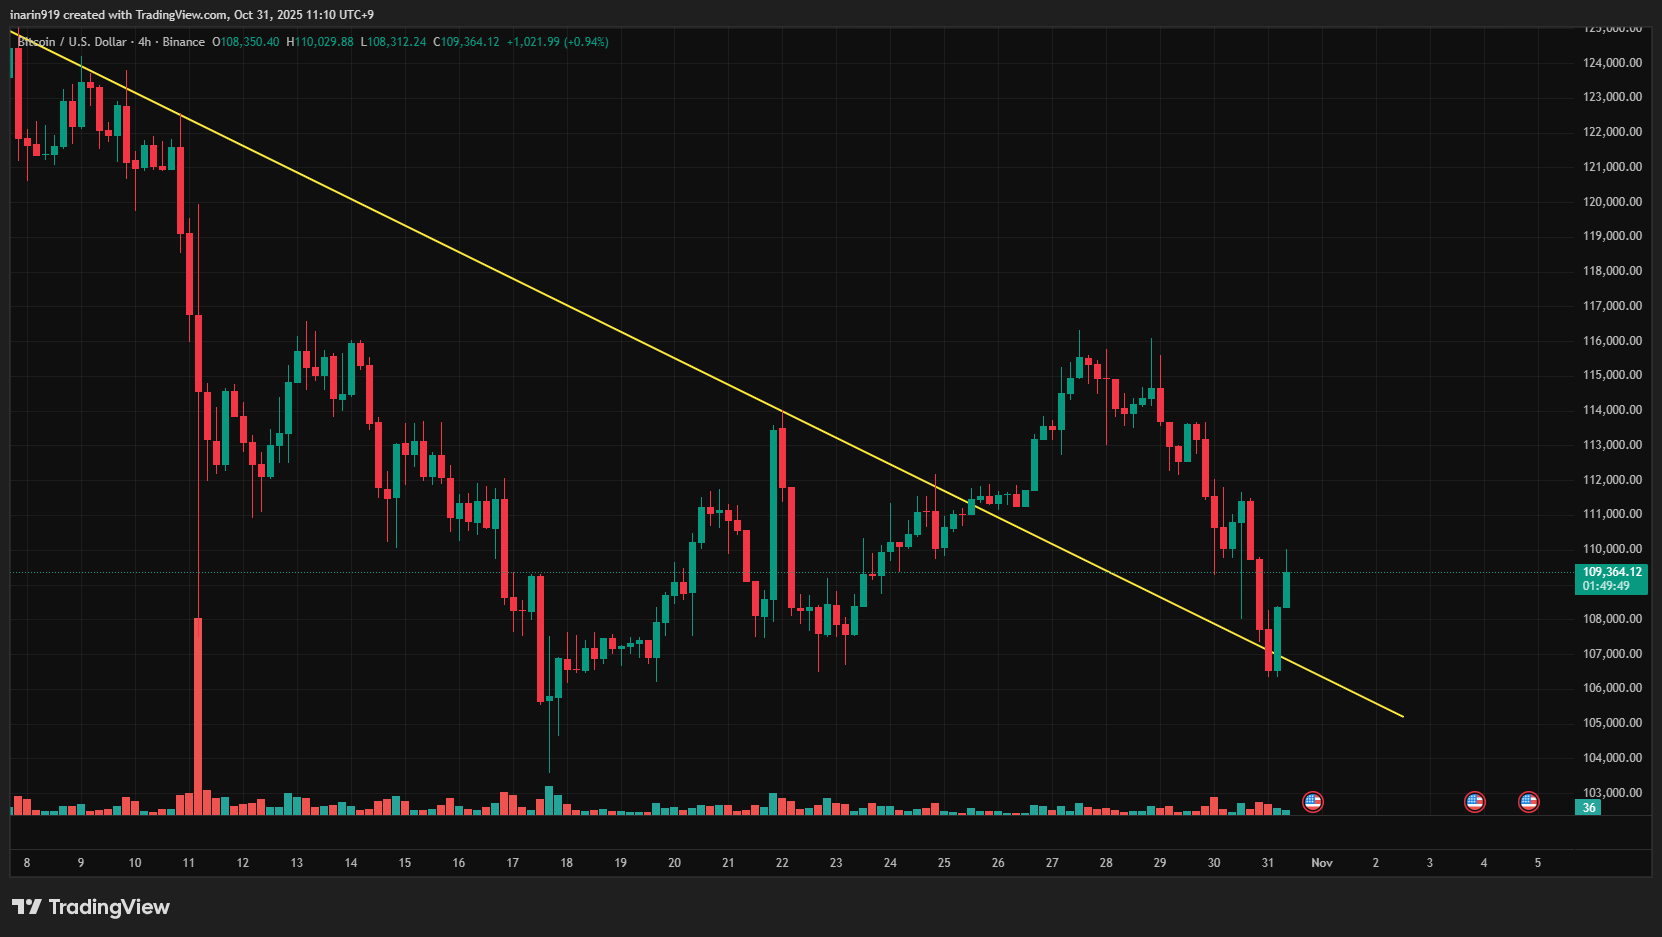Viewport: 1662px width, 937px height.
Task: Click the H110,029.88 high value
Action: pos(320,42)
